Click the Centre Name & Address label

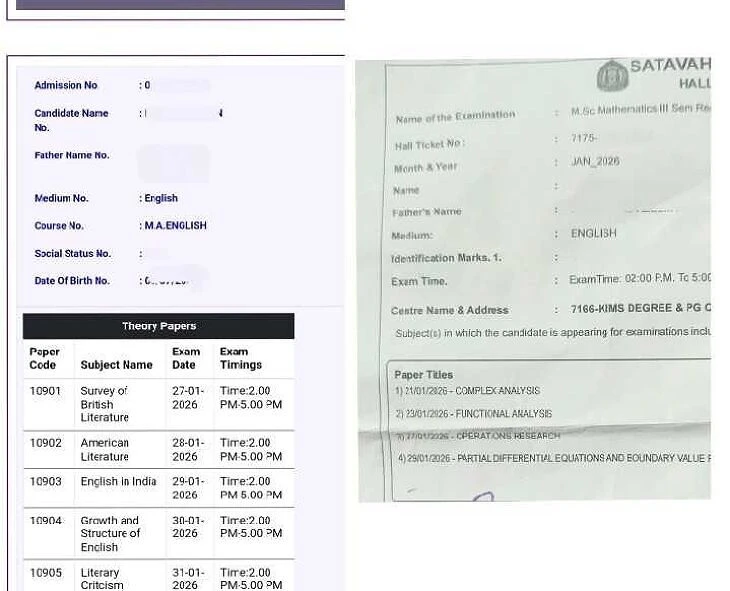[449, 310]
